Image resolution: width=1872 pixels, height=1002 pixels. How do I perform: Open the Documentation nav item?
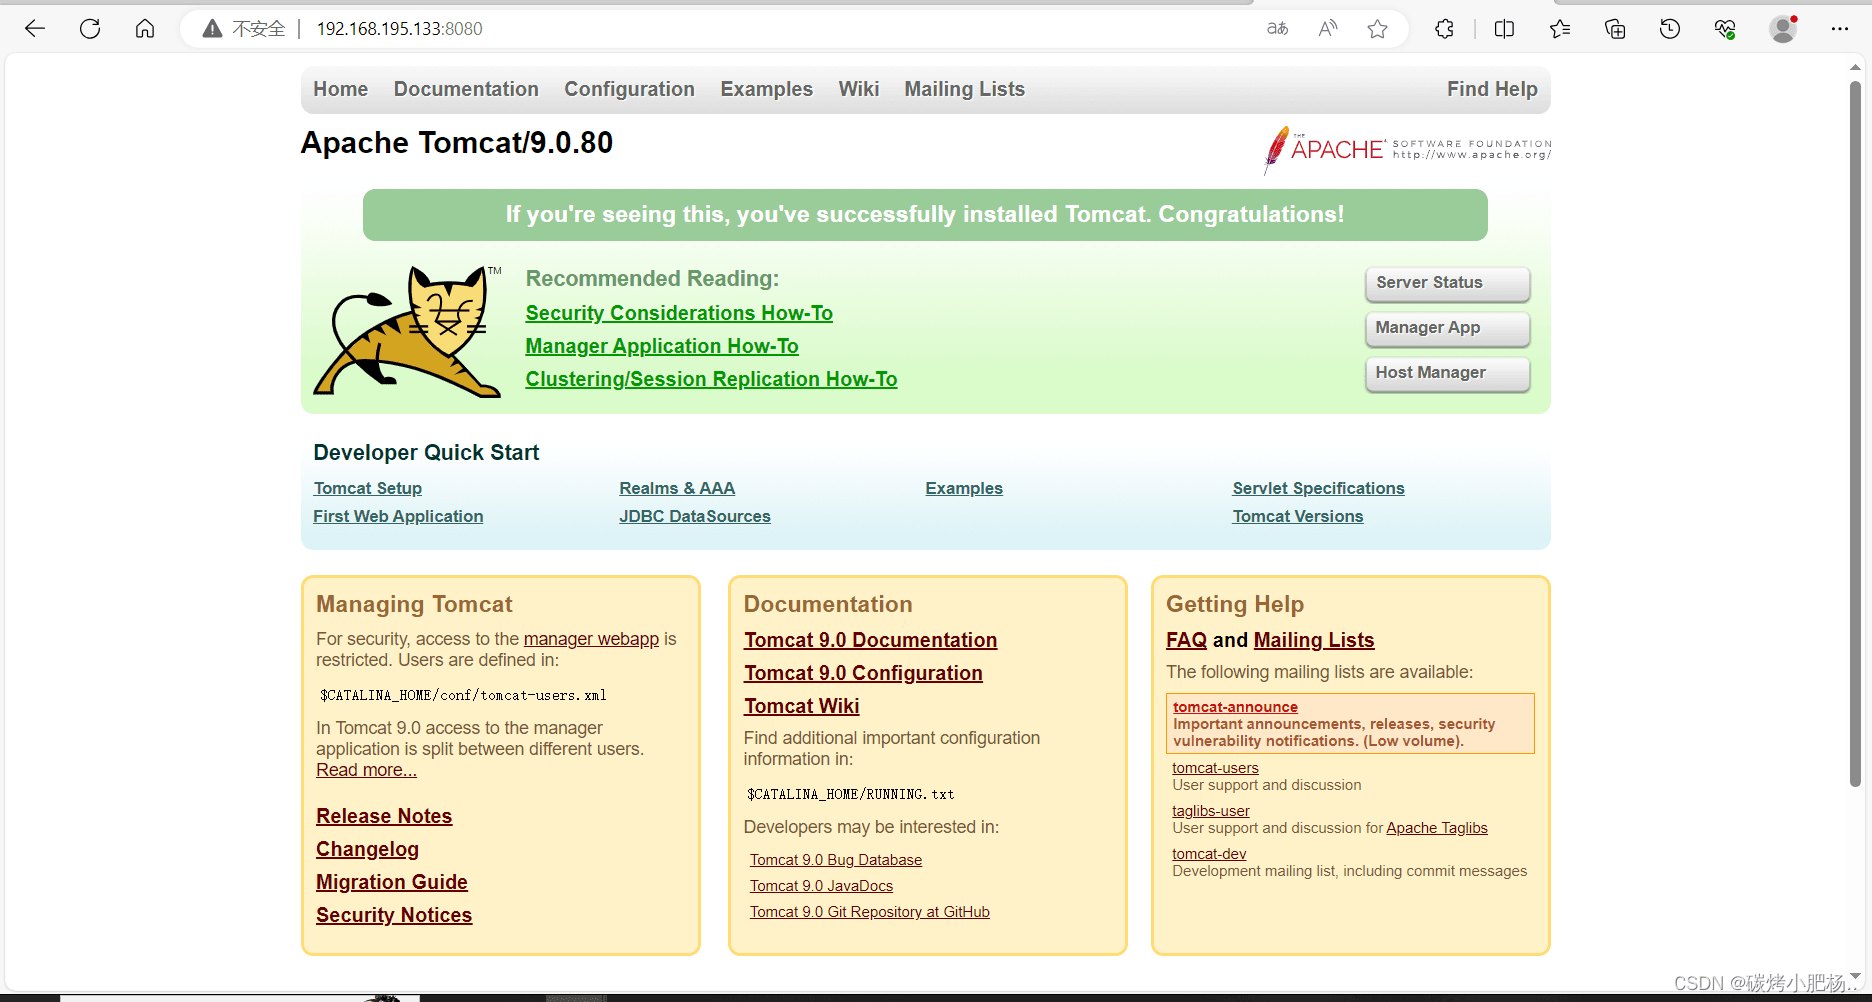(466, 89)
